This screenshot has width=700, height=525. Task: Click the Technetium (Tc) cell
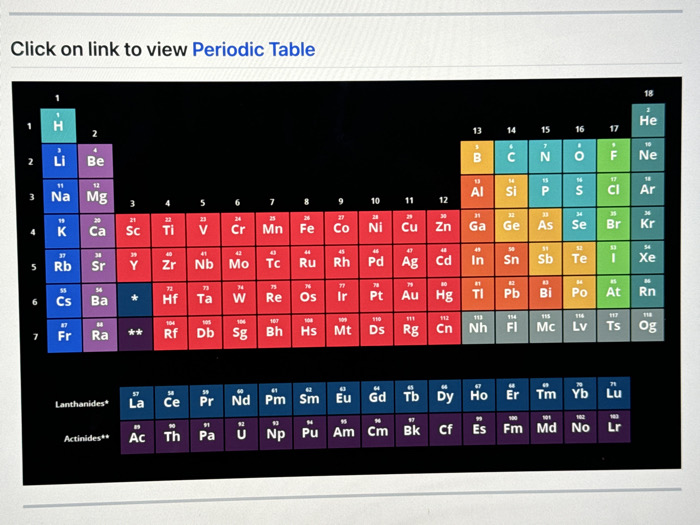click(273, 263)
